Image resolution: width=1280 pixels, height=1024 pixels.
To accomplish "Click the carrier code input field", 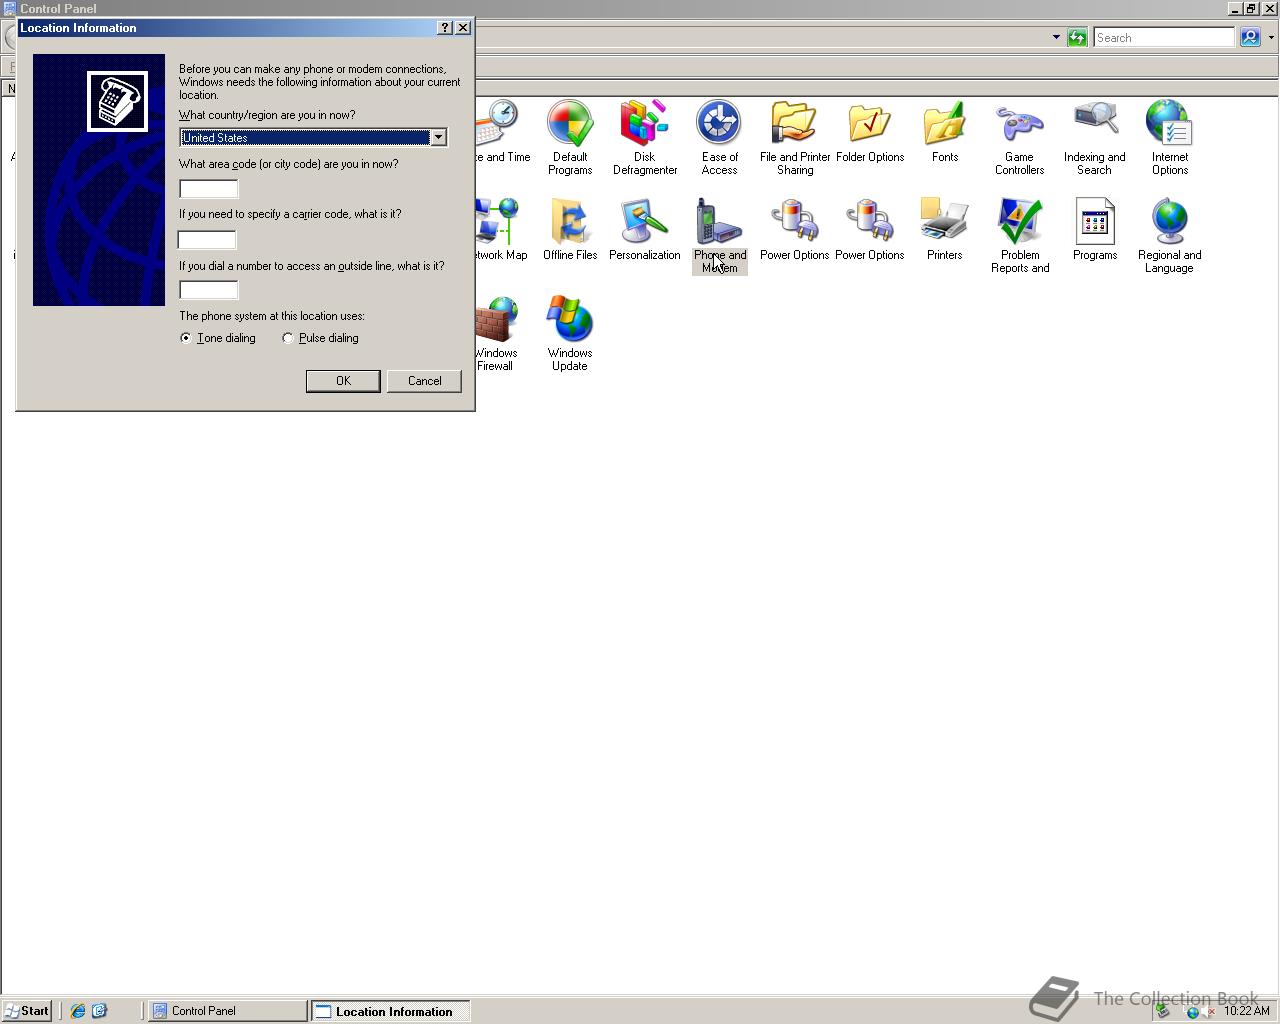I will pyautogui.click(x=207, y=240).
